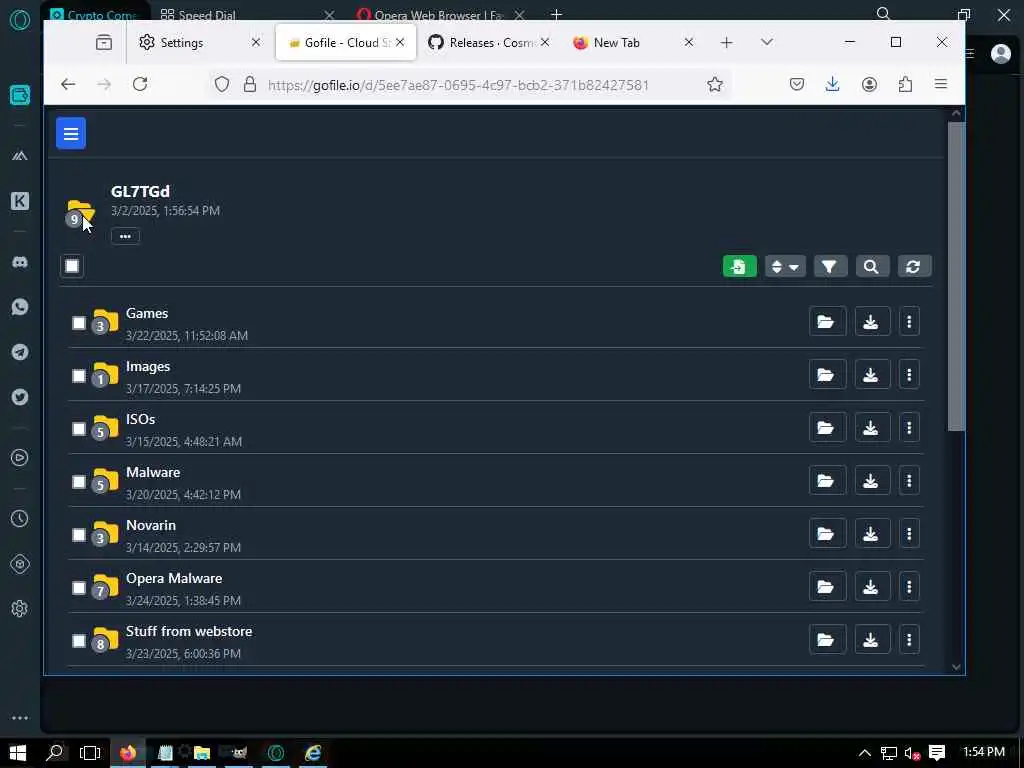Check the Opera Malware folder checkbox

[x=79, y=588]
